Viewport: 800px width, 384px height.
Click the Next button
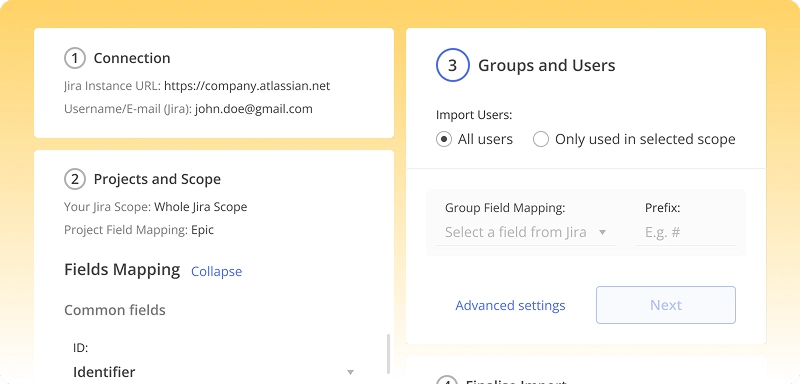[x=666, y=305]
